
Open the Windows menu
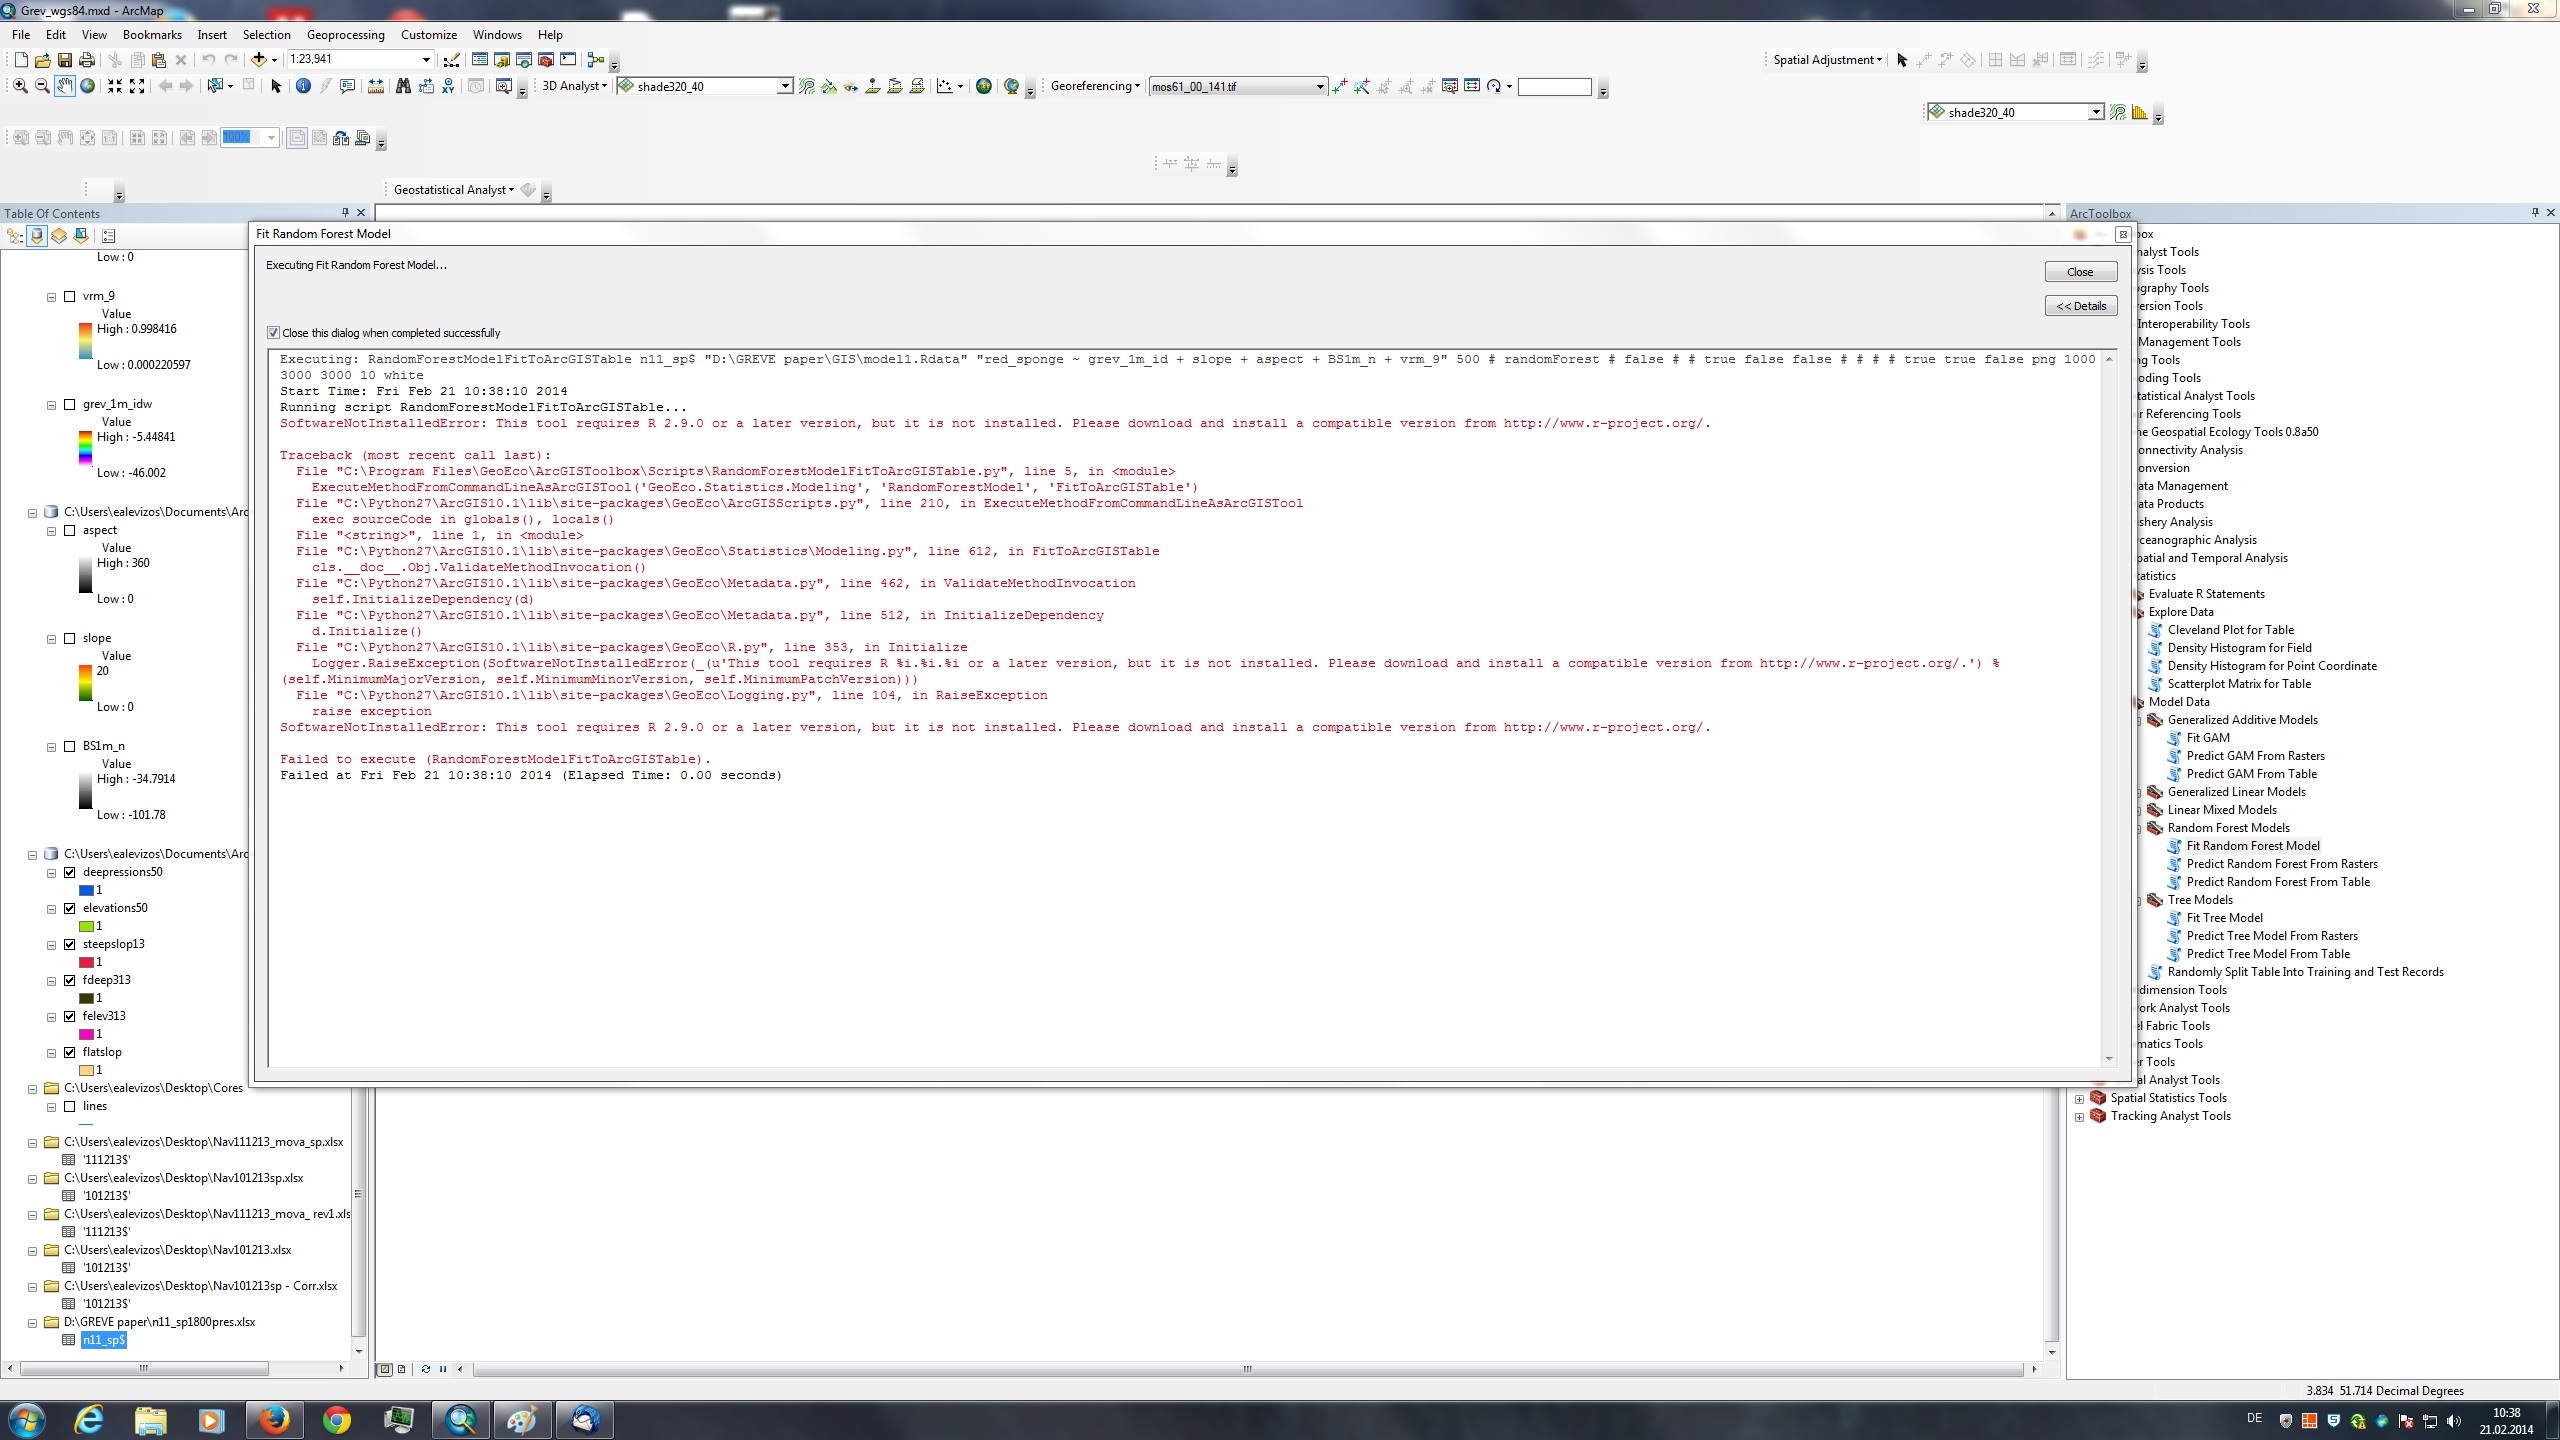497,34
